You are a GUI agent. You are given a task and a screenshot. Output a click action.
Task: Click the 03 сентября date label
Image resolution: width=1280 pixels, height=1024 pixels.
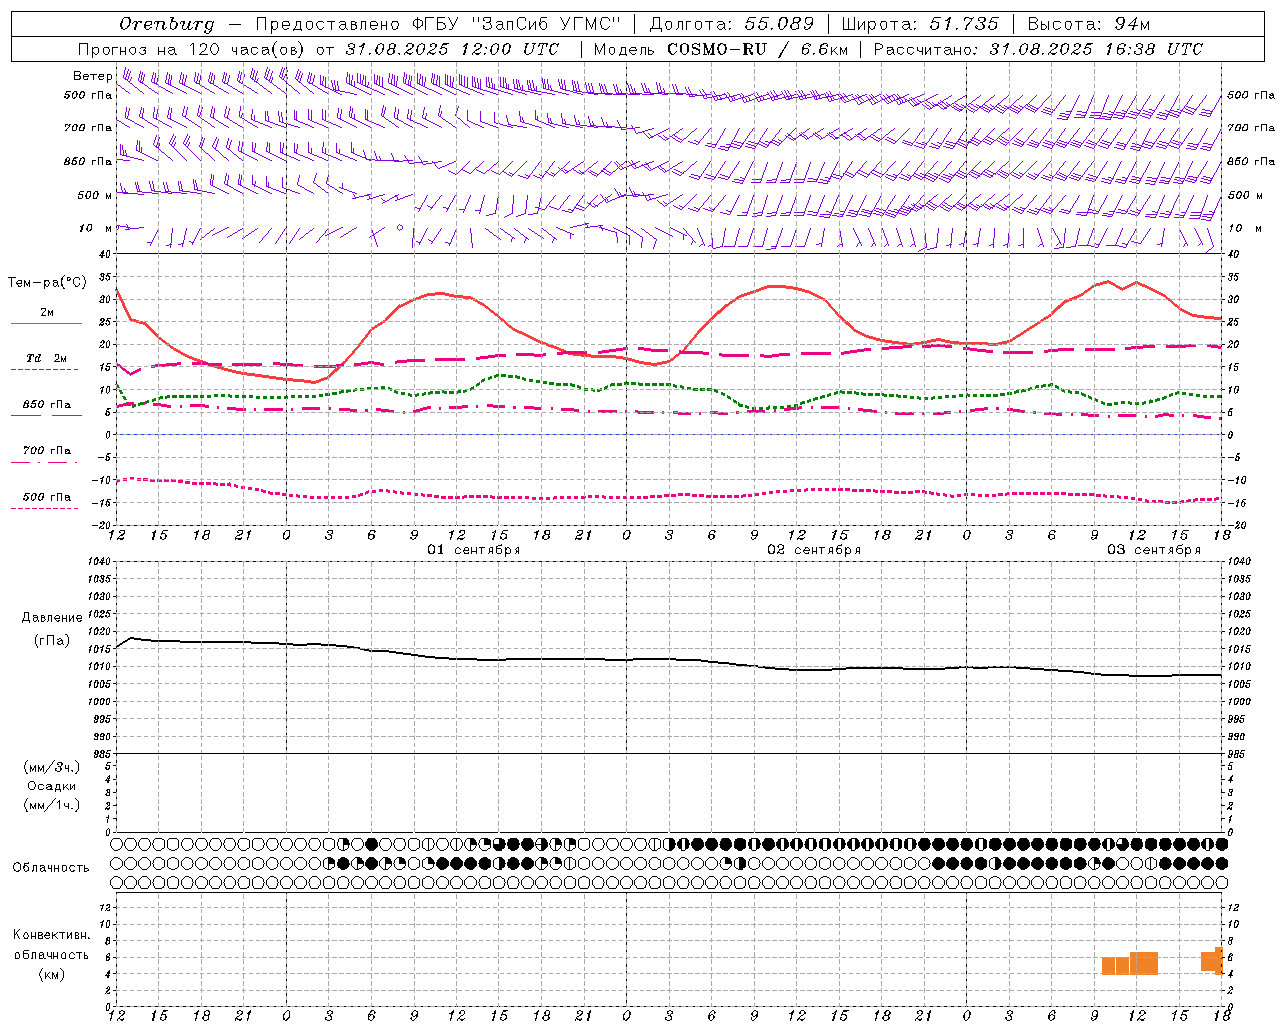[x=1154, y=549]
